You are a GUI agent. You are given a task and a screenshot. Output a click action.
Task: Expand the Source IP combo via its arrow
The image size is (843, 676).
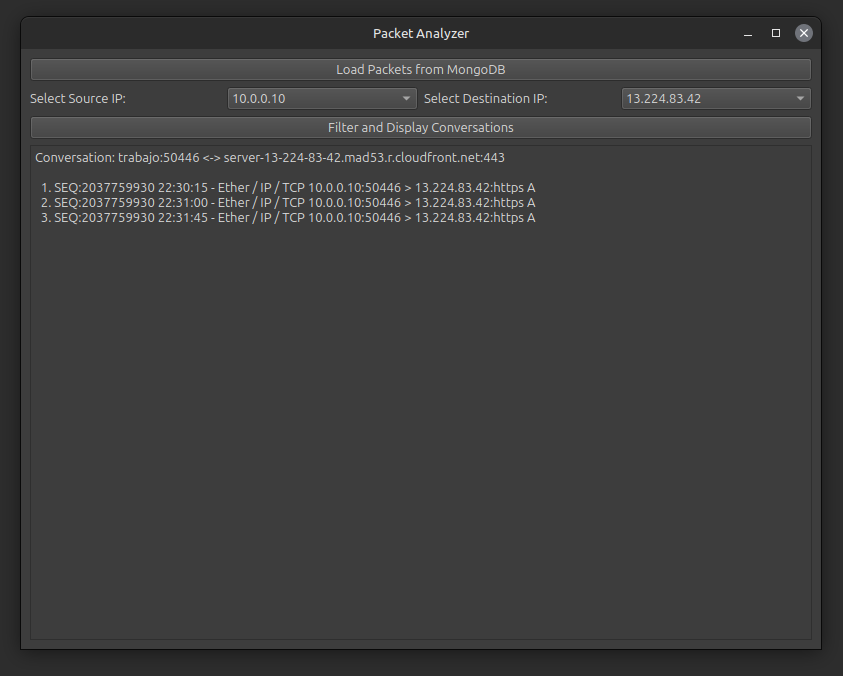click(405, 98)
